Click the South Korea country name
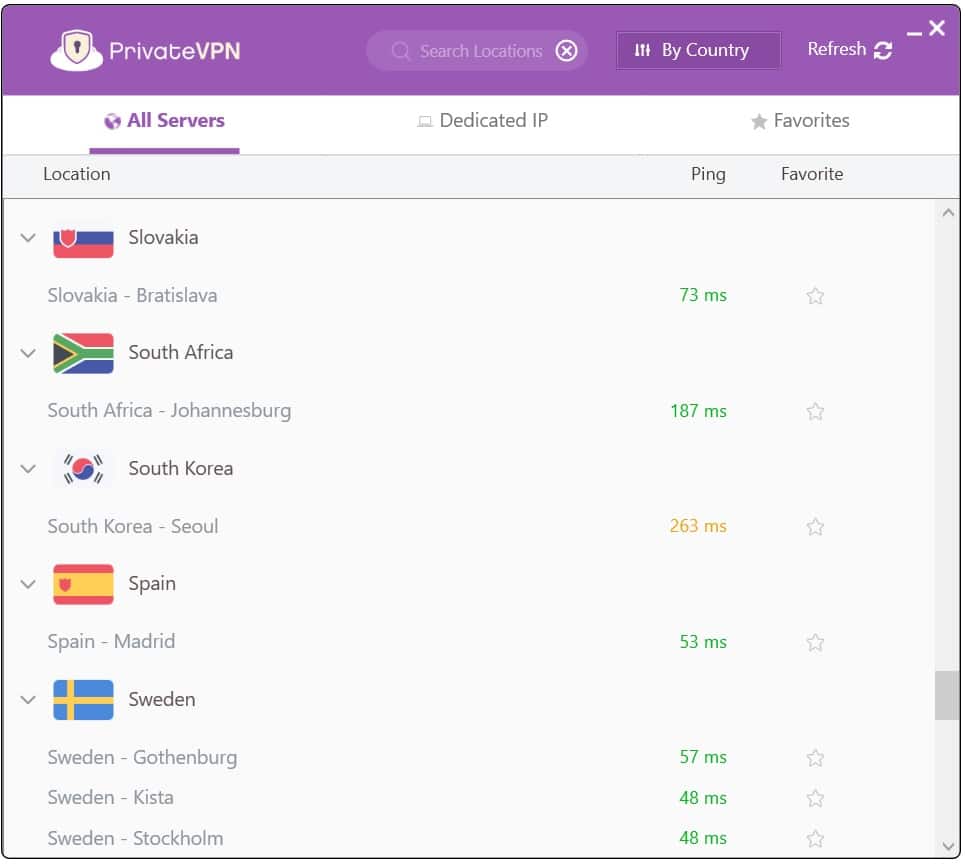Screen dimensions: 965x864 tap(181, 469)
